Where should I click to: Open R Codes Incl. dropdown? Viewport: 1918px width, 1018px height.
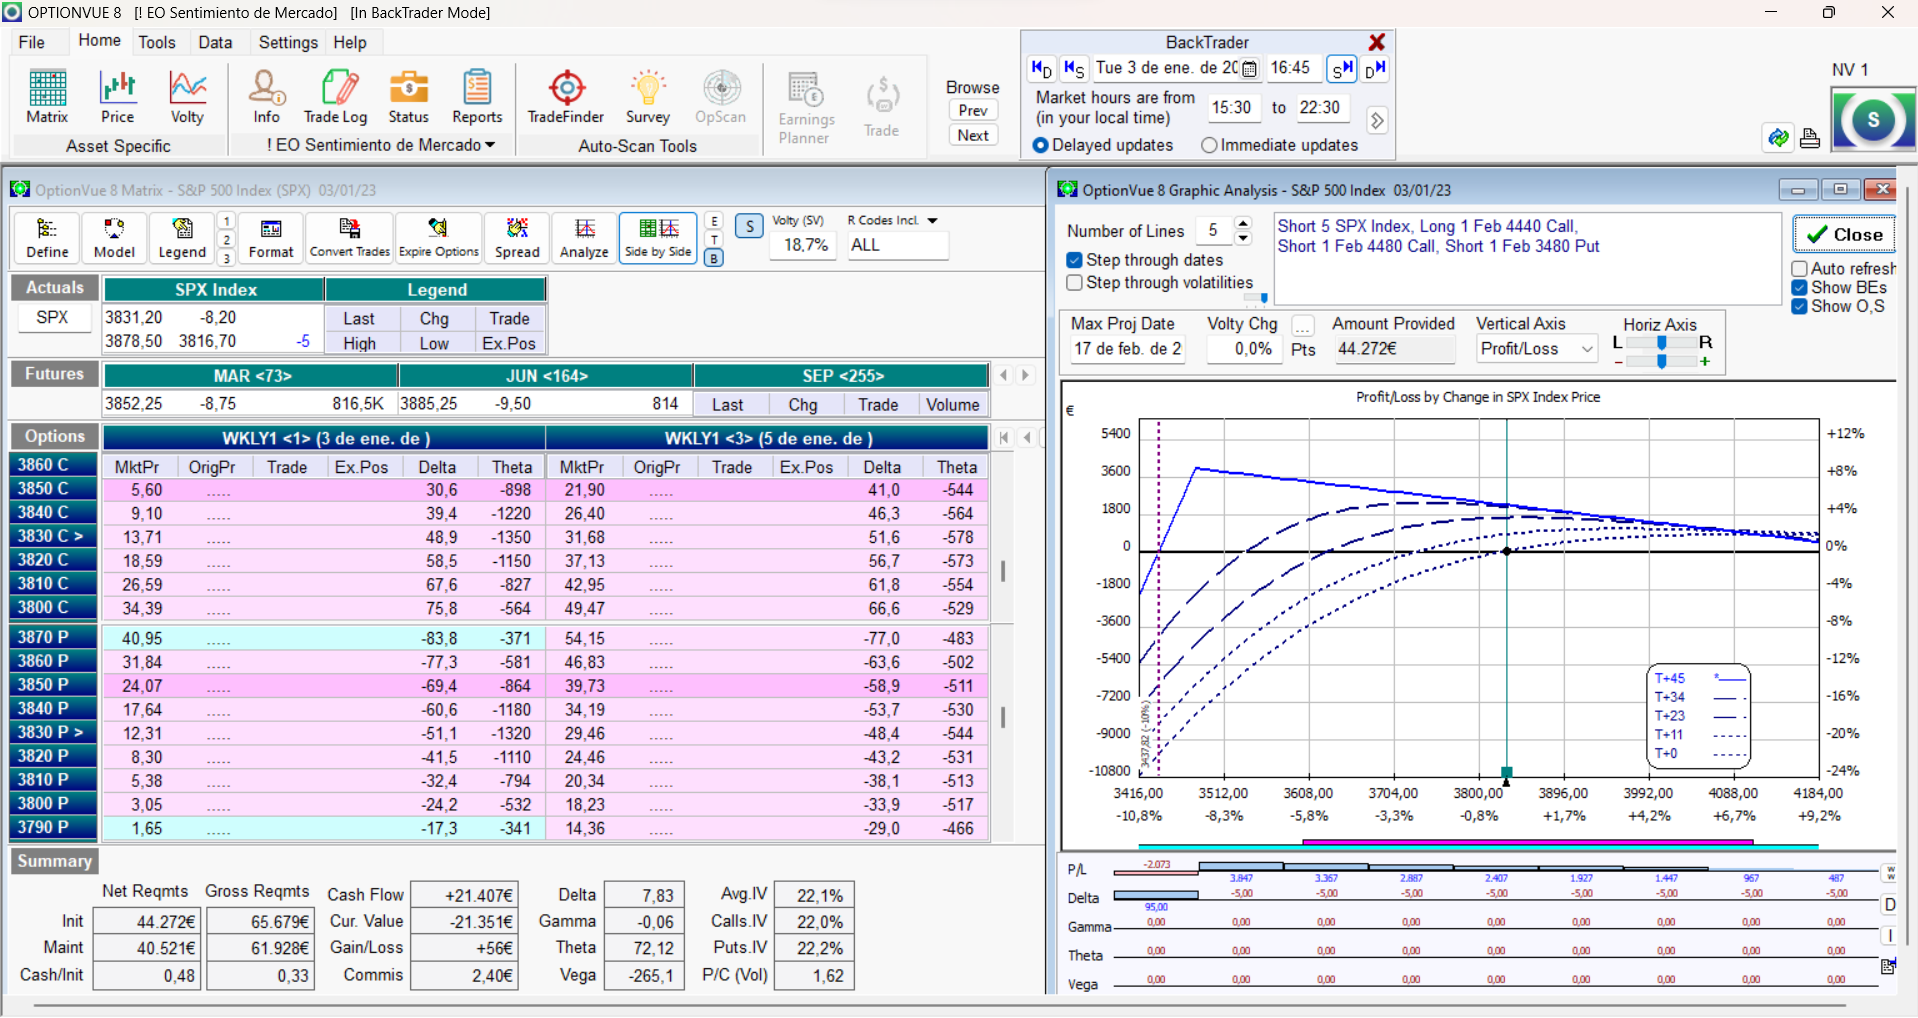click(x=932, y=221)
